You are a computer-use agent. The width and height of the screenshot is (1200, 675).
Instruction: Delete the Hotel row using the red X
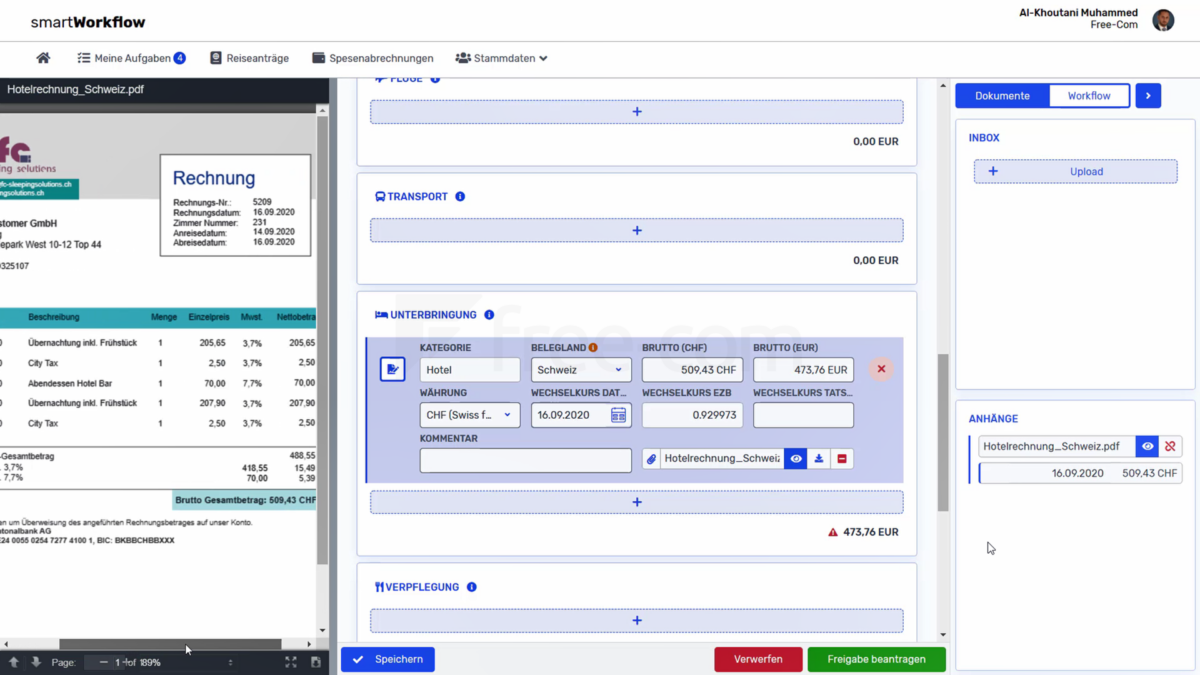[x=881, y=369]
